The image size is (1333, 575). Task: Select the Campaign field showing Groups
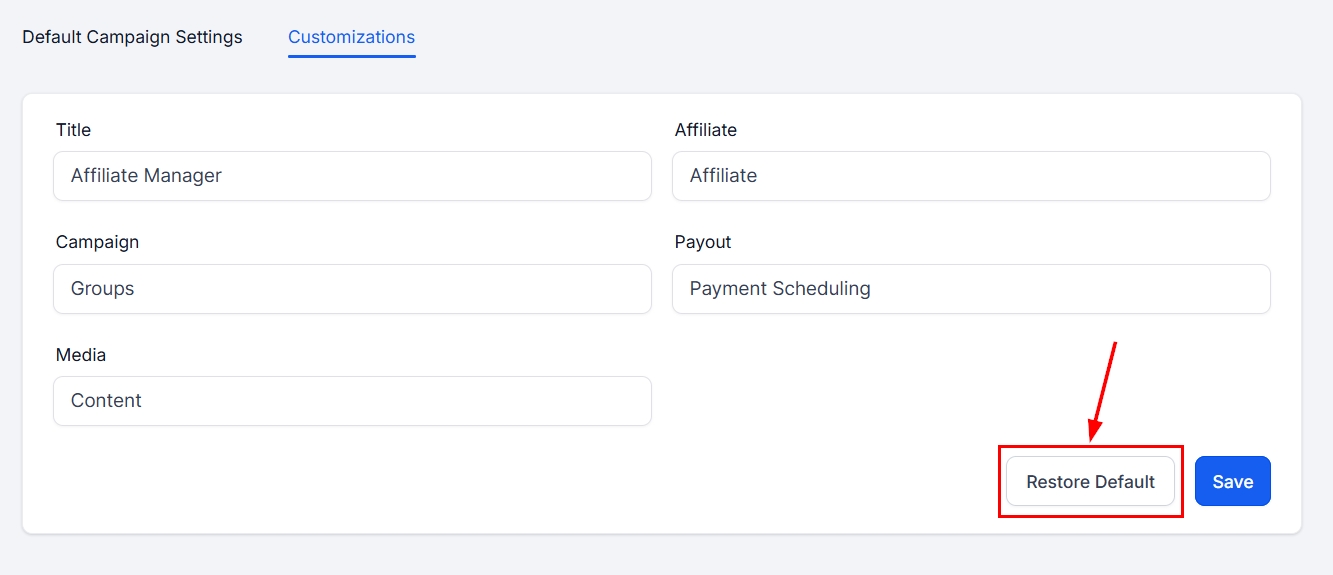pos(352,289)
